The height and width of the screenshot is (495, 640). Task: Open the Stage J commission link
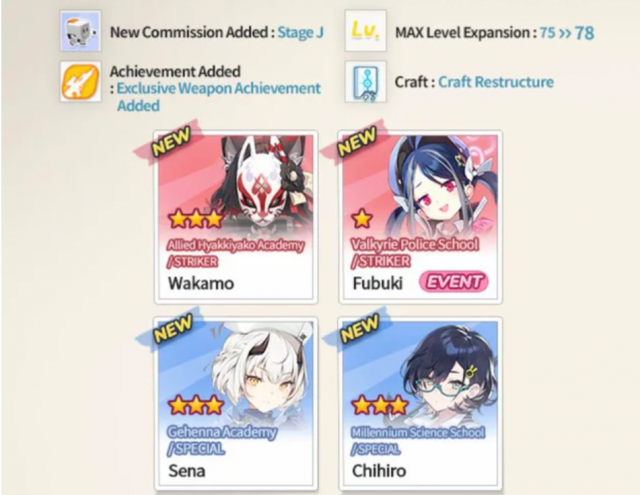[x=300, y=32]
